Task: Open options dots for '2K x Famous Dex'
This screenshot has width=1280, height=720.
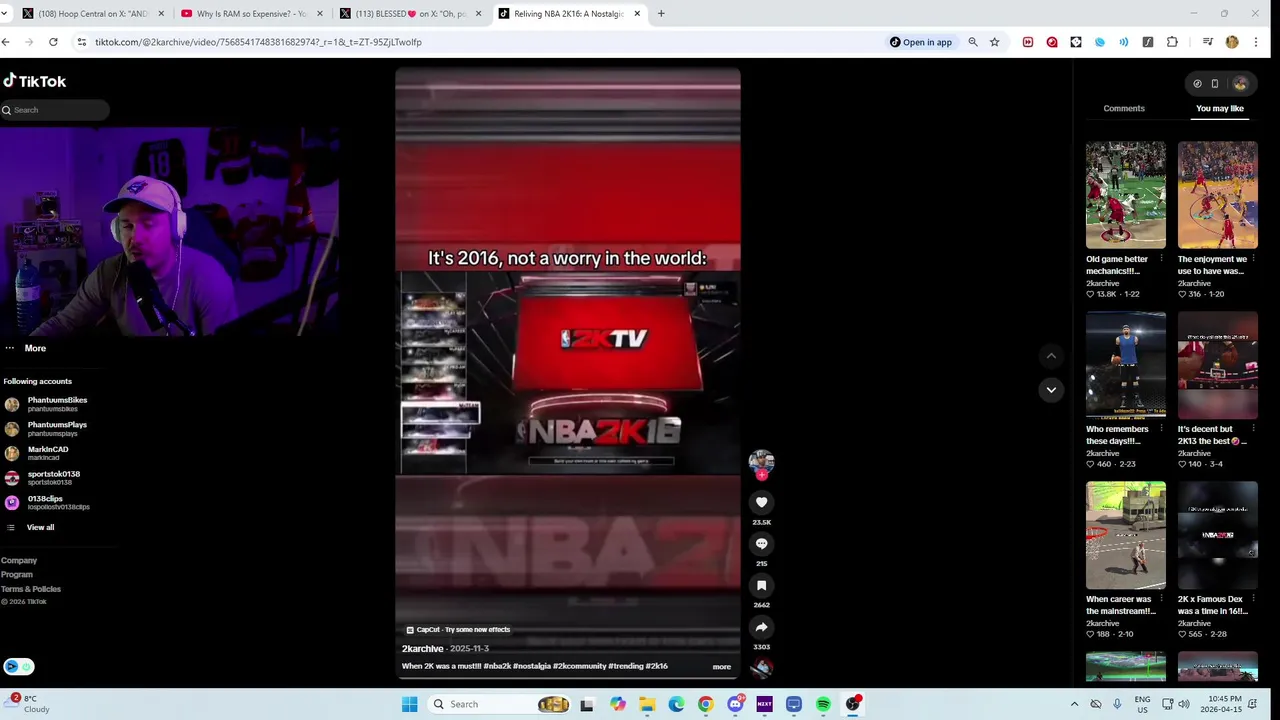Action: click(1253, 599)
